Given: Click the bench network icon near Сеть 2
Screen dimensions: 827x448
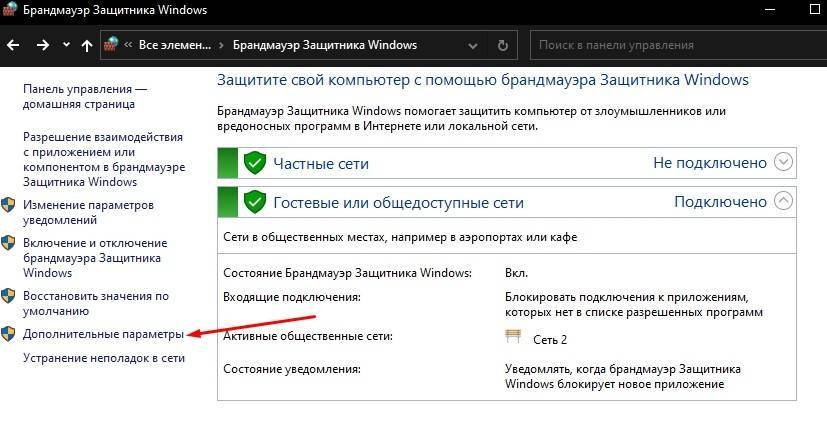Looking at the screenshot, I should tap(516, 339).
